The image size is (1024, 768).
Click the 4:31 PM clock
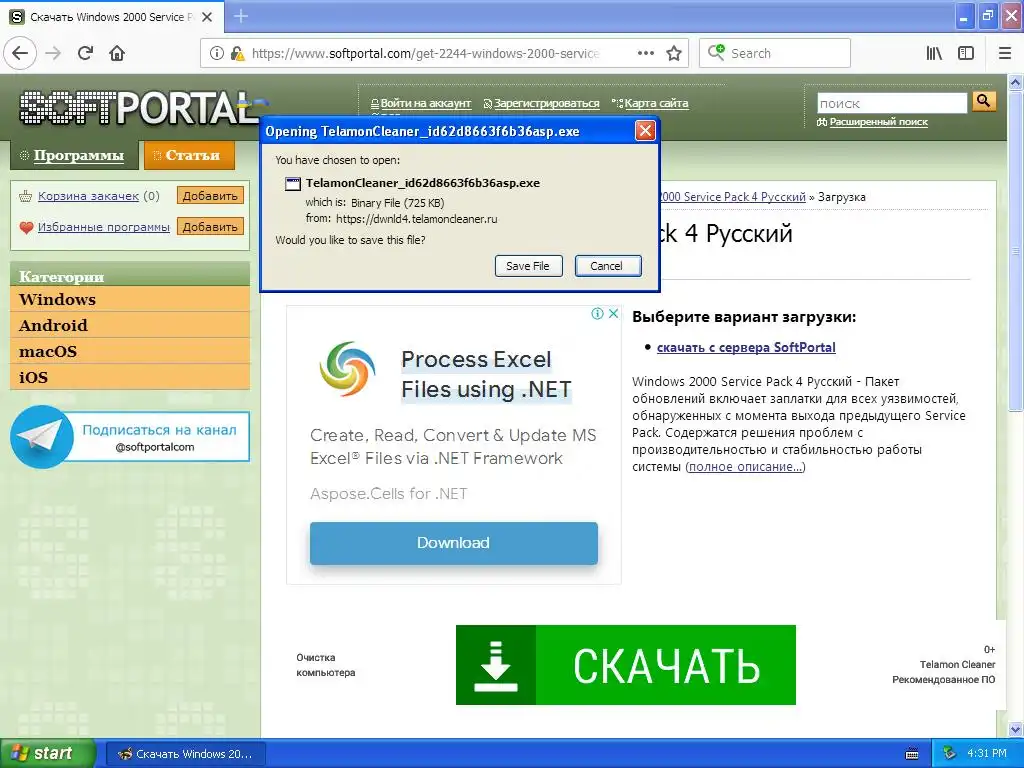click(x=987, y=754)
